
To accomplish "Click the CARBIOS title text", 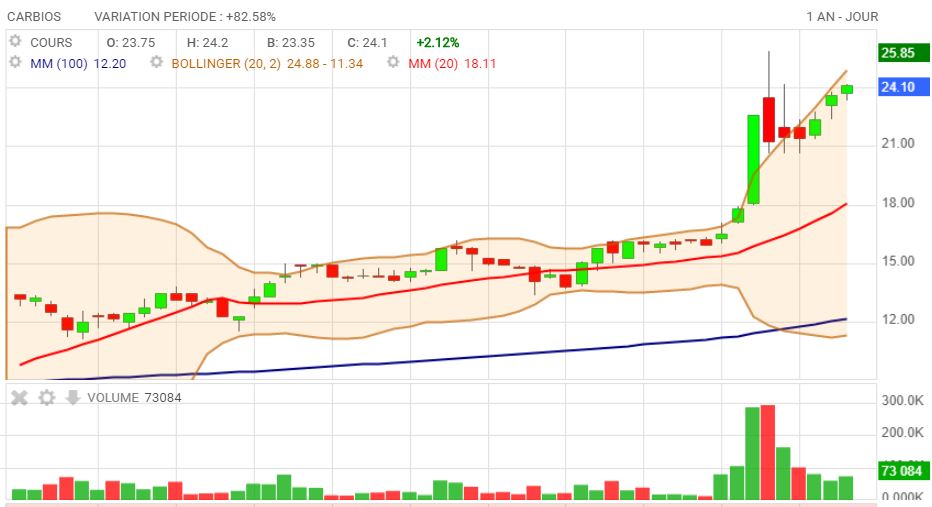I will 34,17.
